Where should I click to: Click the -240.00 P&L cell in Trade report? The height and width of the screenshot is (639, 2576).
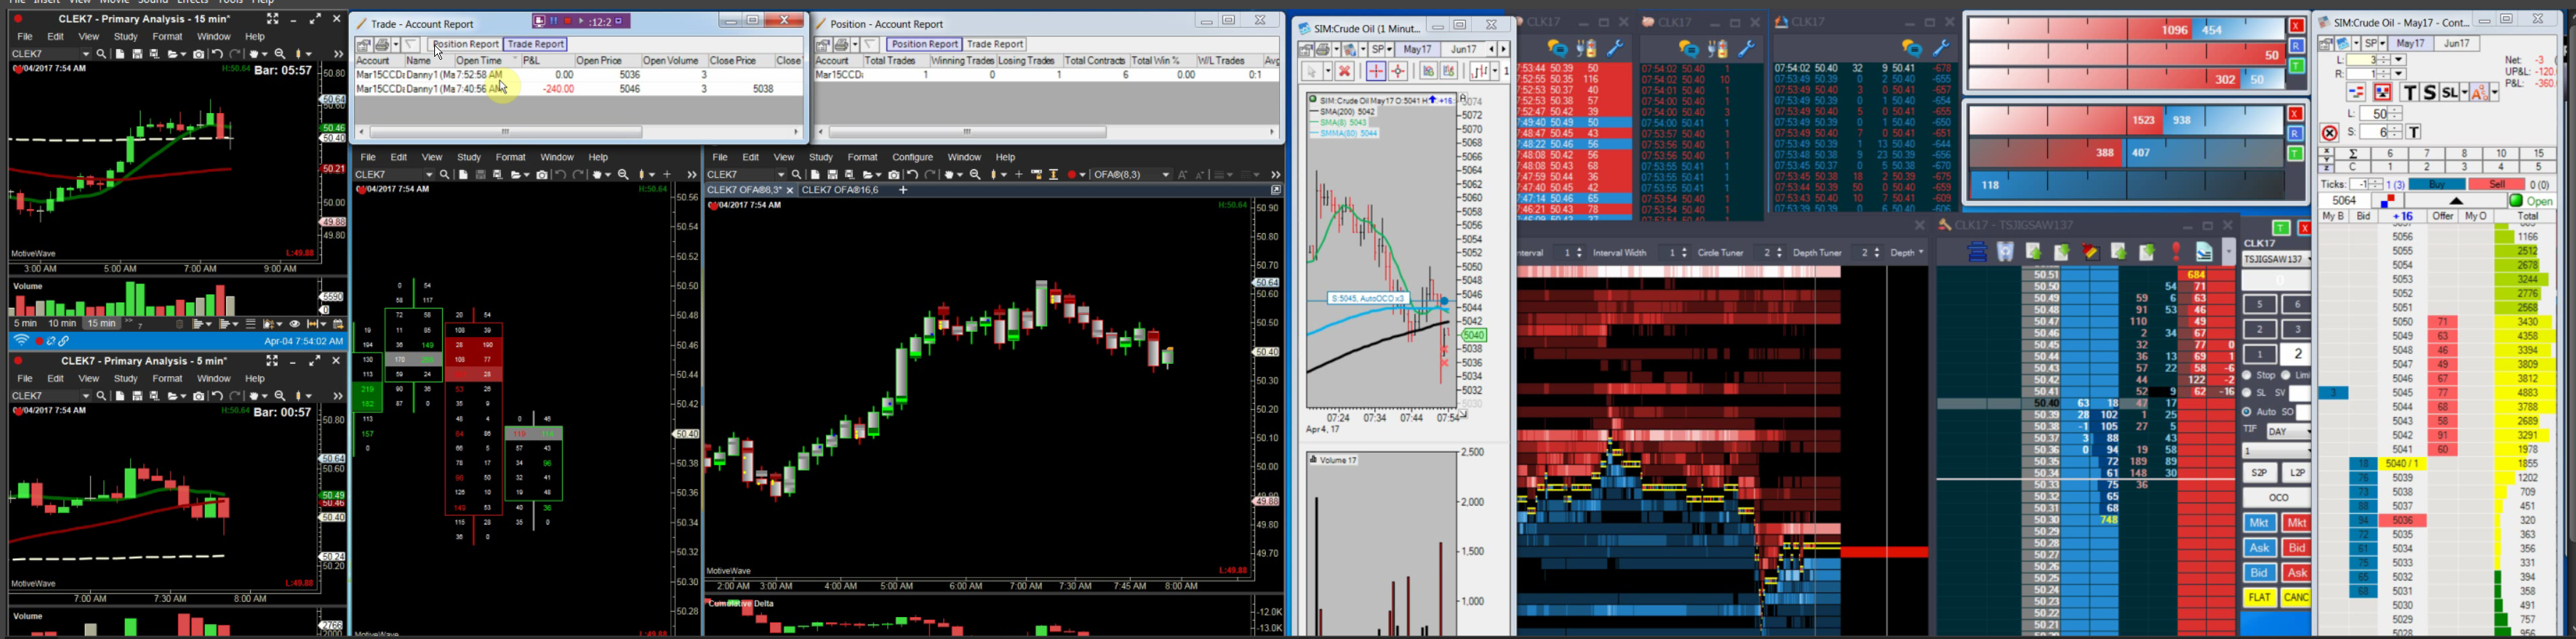[558, 89]
